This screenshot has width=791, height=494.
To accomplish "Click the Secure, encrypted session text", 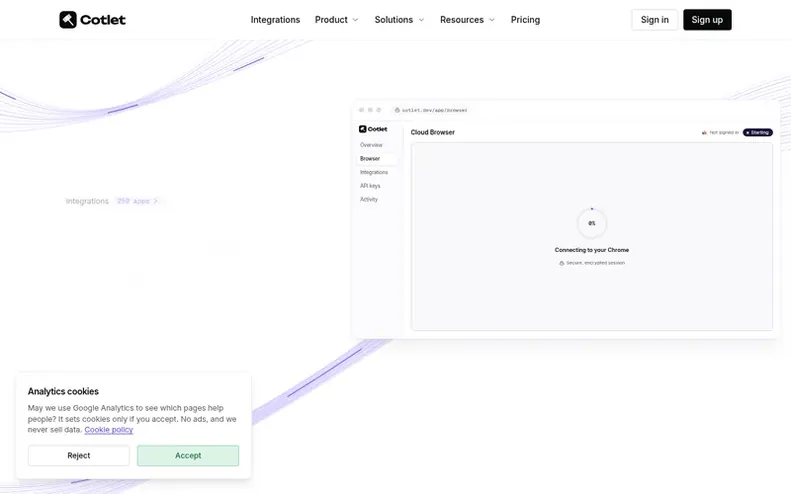I will (x=595, y=263).
